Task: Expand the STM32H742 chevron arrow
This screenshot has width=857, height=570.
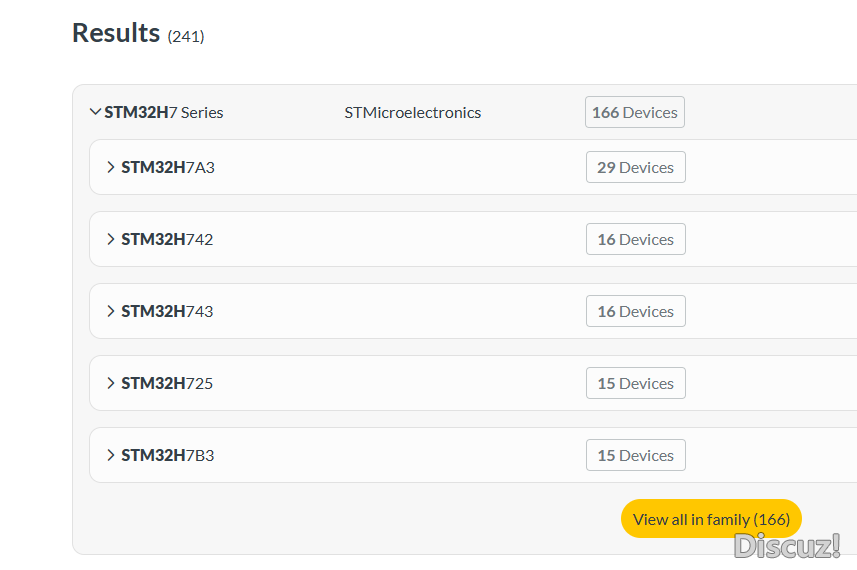Action: (x=110, y=239)
